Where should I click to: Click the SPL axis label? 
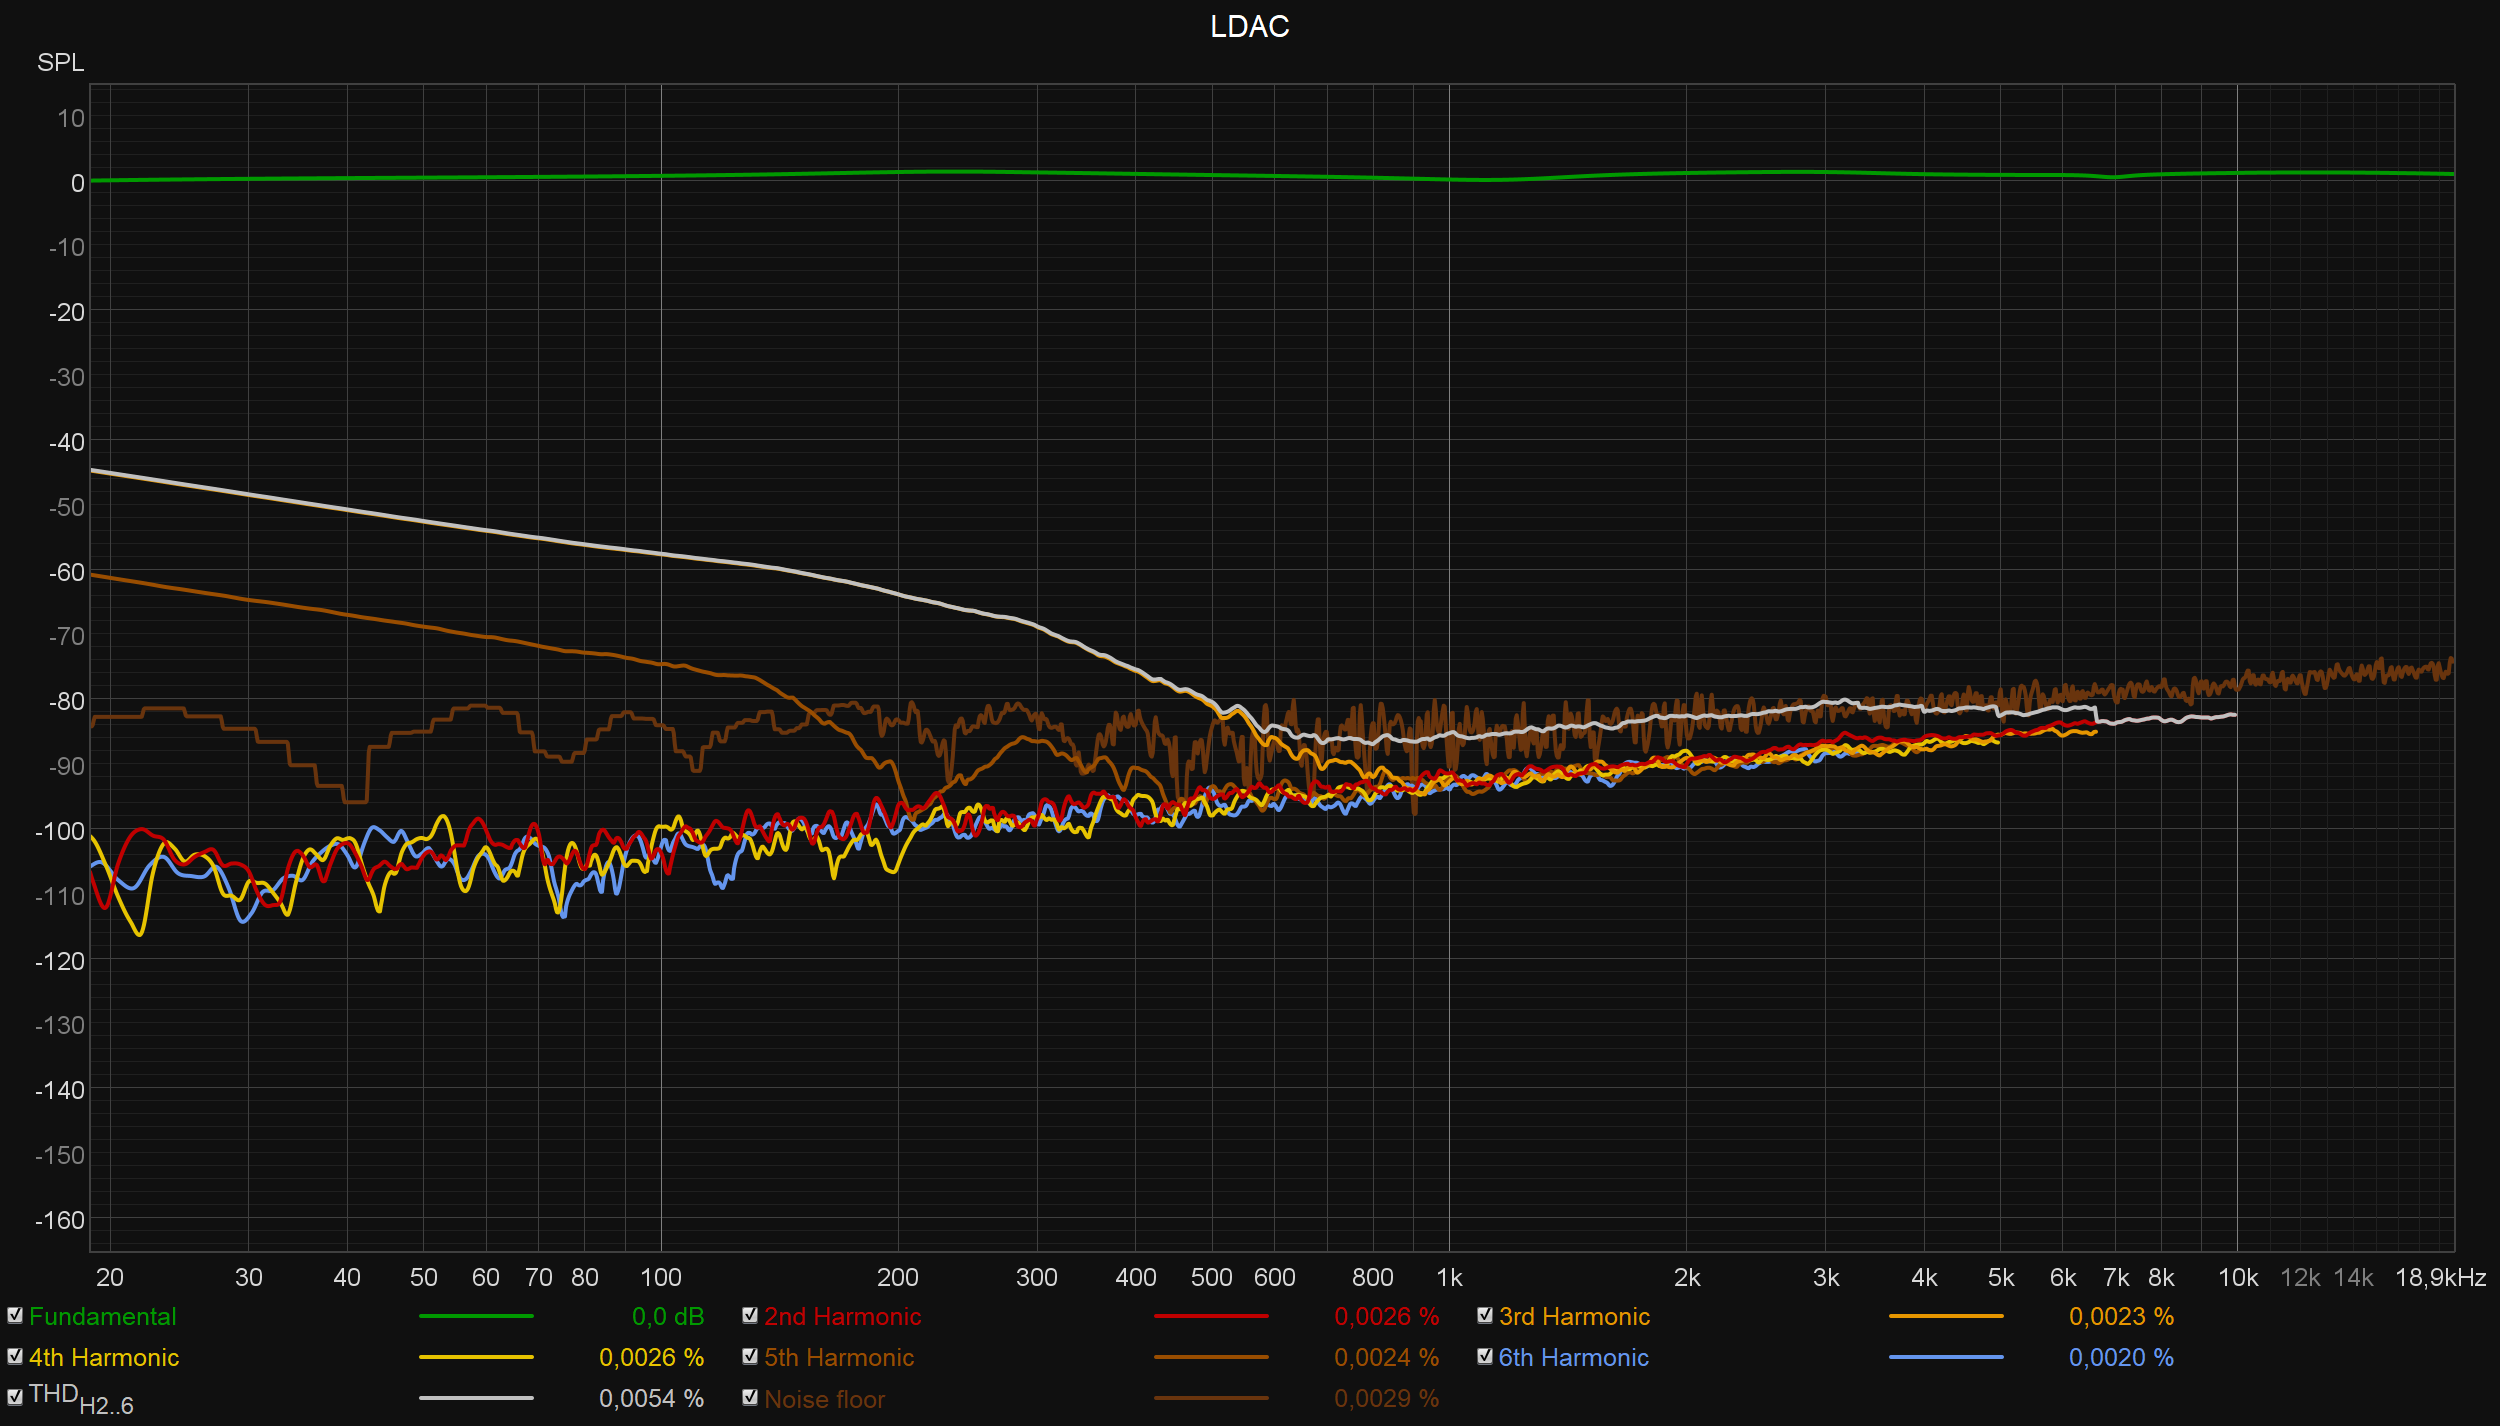(60, 63)
